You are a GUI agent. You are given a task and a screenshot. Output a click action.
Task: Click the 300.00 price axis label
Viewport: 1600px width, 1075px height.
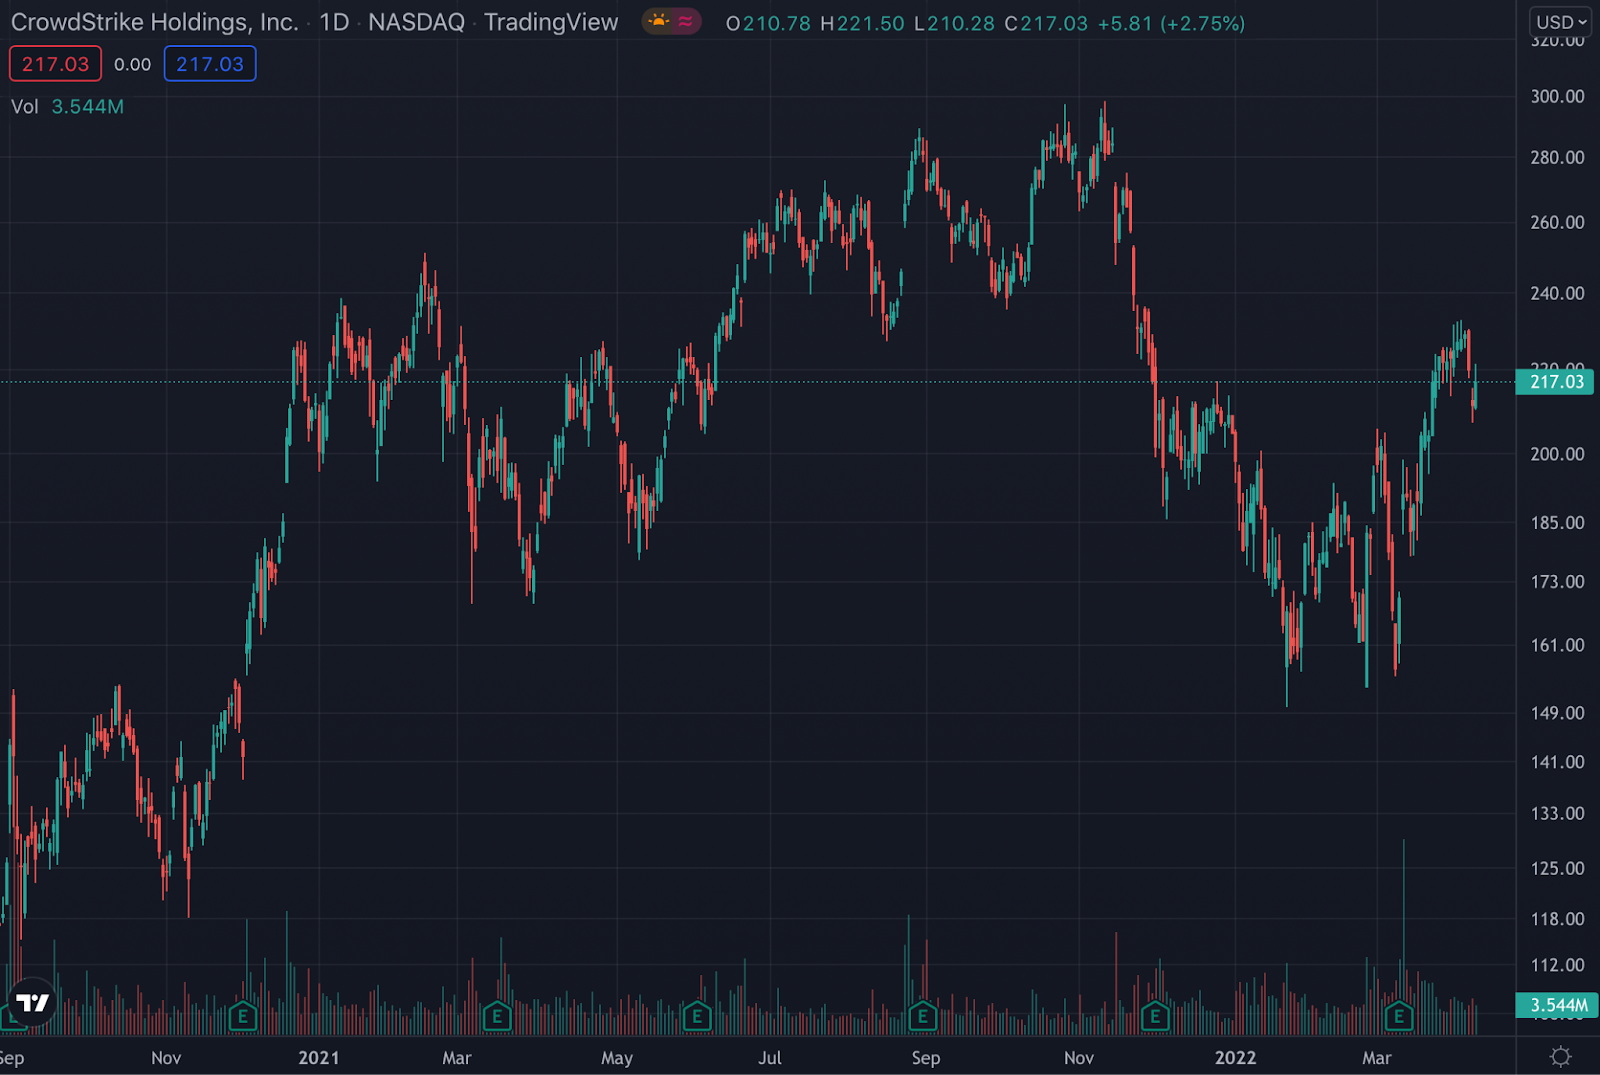1557,96
